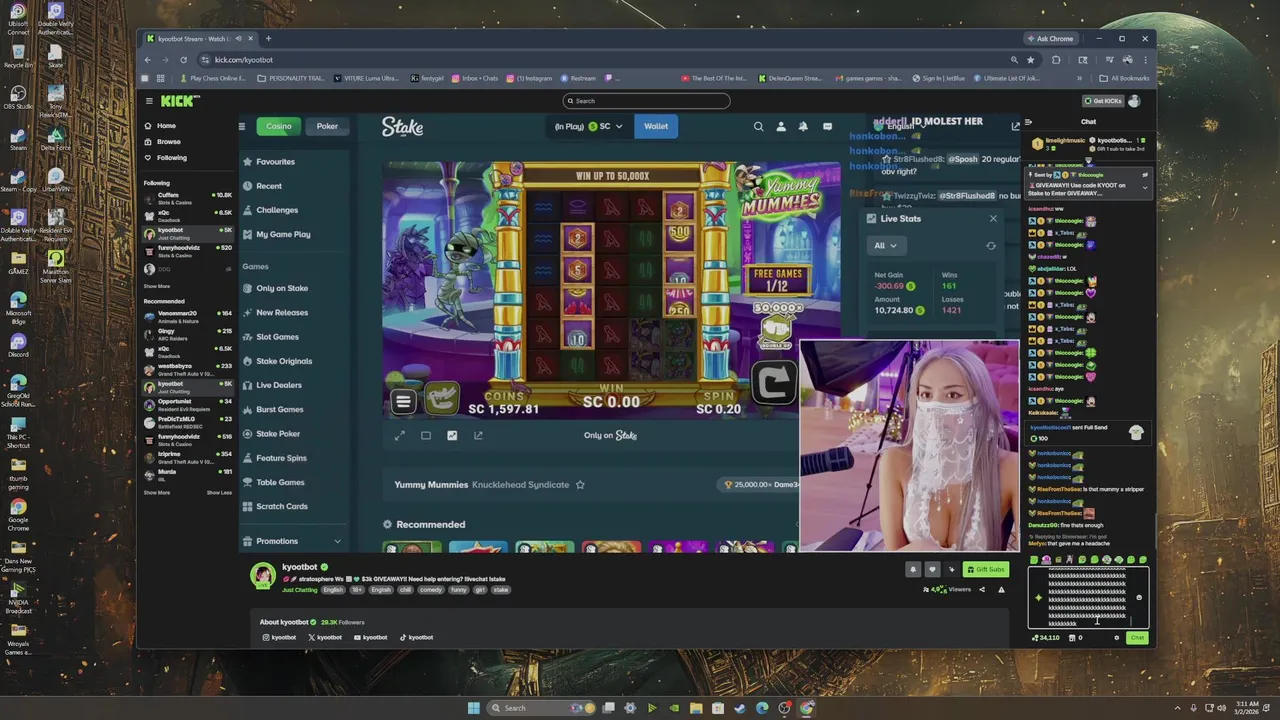Open the Kick user avatar menu
Screen dimensions: 1280x720
[1134, 101]
